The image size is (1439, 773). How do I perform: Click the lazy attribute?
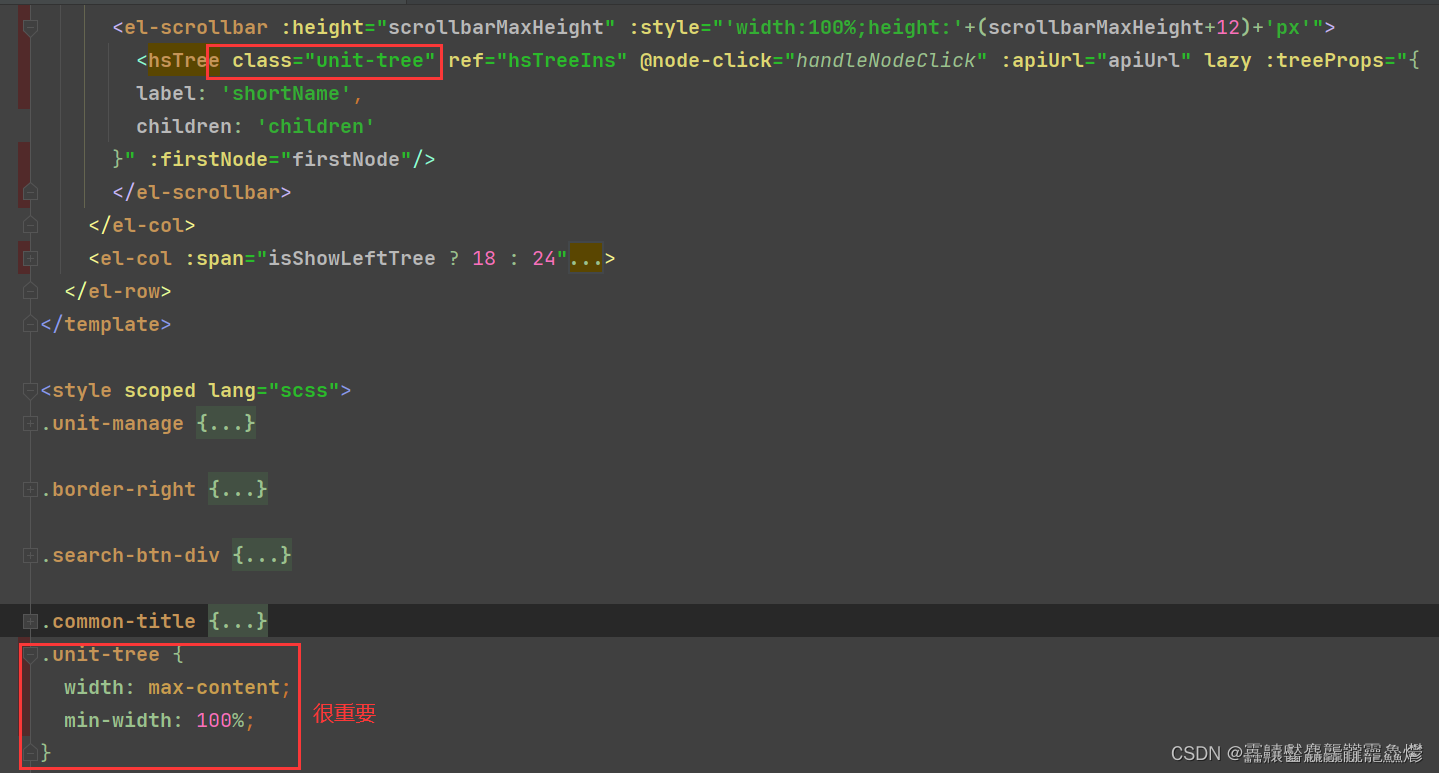(x=1228, y=61)
